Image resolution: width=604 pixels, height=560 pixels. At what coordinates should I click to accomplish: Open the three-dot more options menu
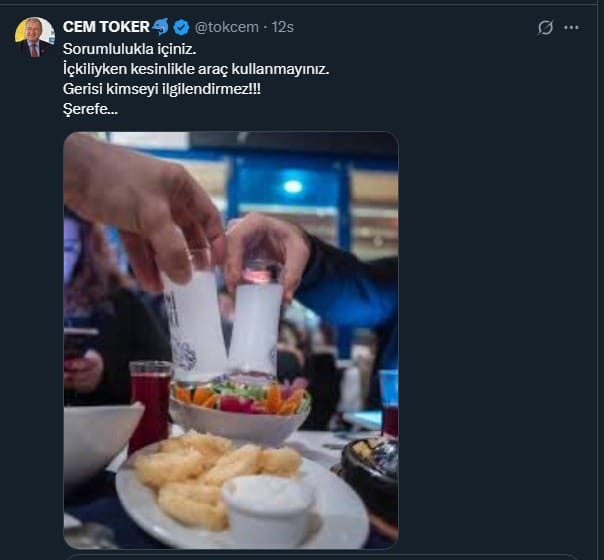[x=571, y=28]
